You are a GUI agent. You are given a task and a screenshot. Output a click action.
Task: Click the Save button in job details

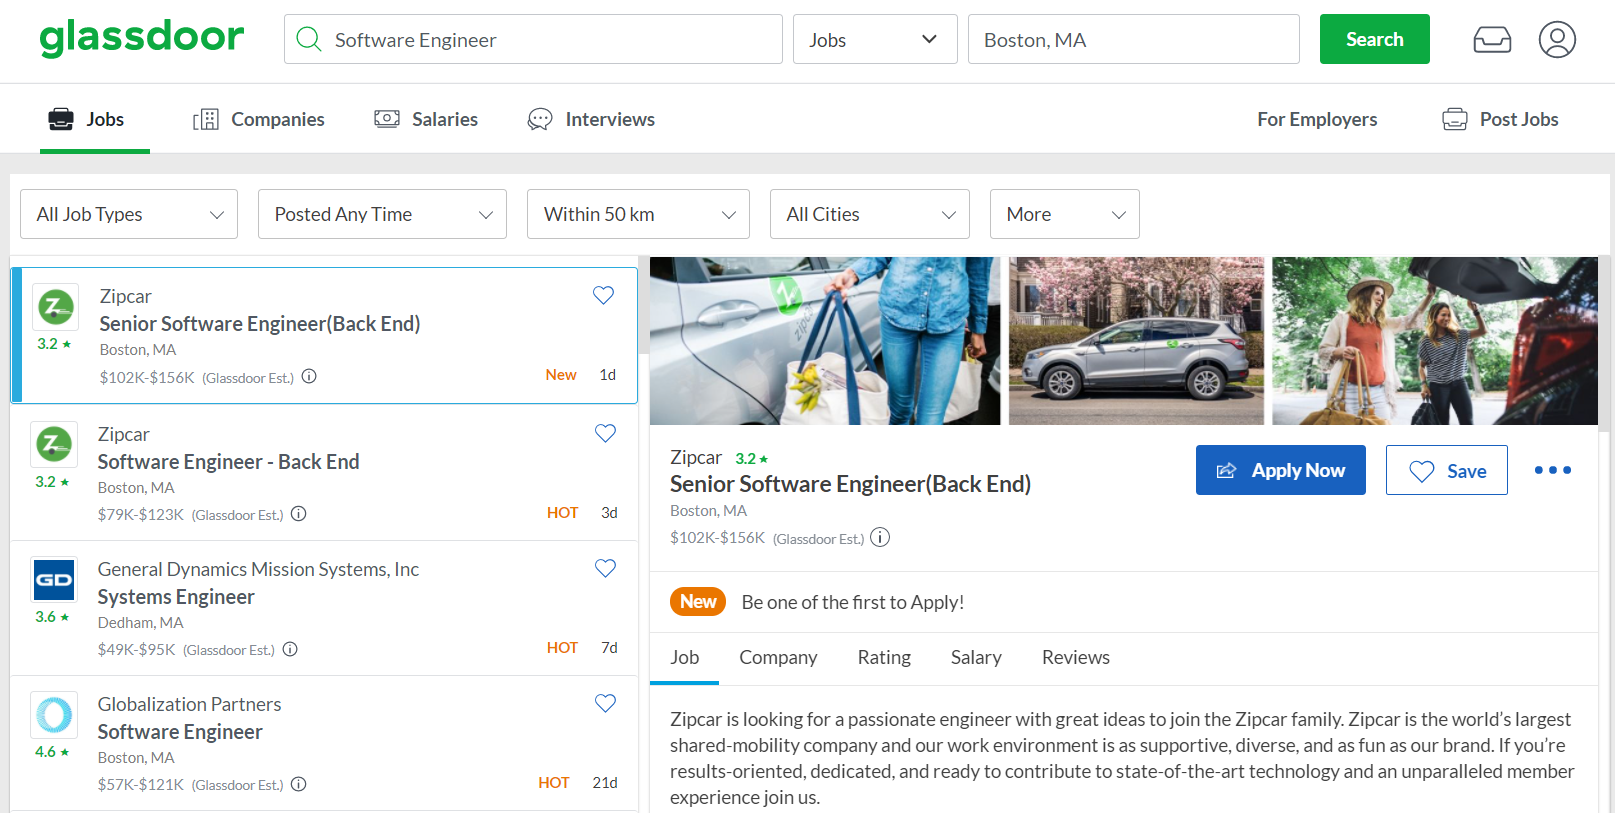[1447, 470]
